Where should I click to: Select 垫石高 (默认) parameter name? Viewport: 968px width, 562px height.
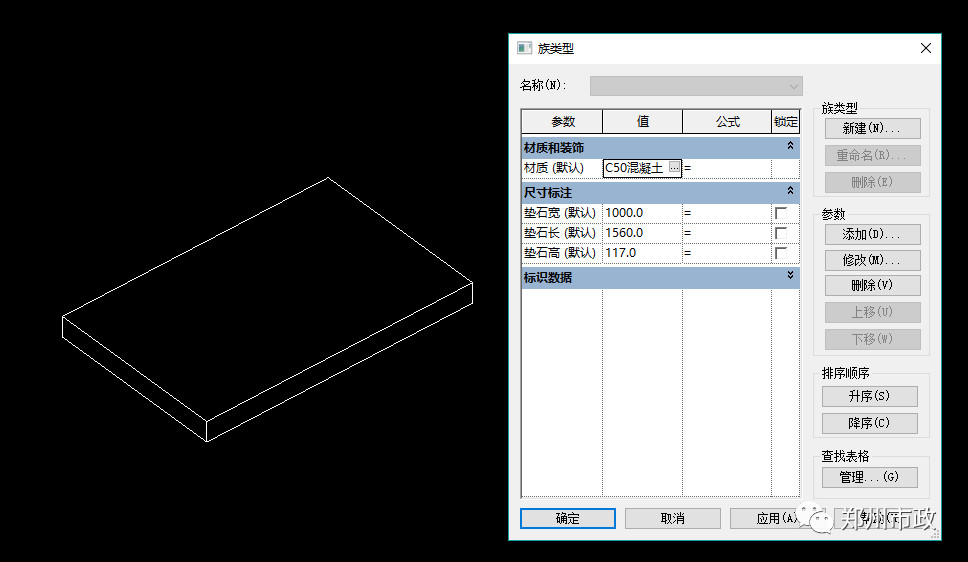tap(562, 253)
